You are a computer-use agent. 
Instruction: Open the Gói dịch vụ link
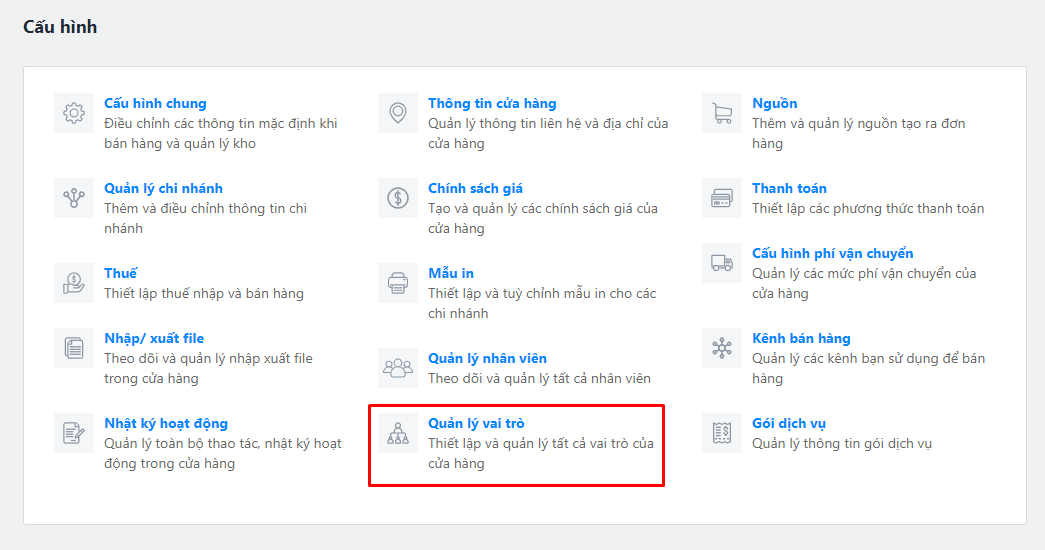pyautogui.click(x=788, y=423)
